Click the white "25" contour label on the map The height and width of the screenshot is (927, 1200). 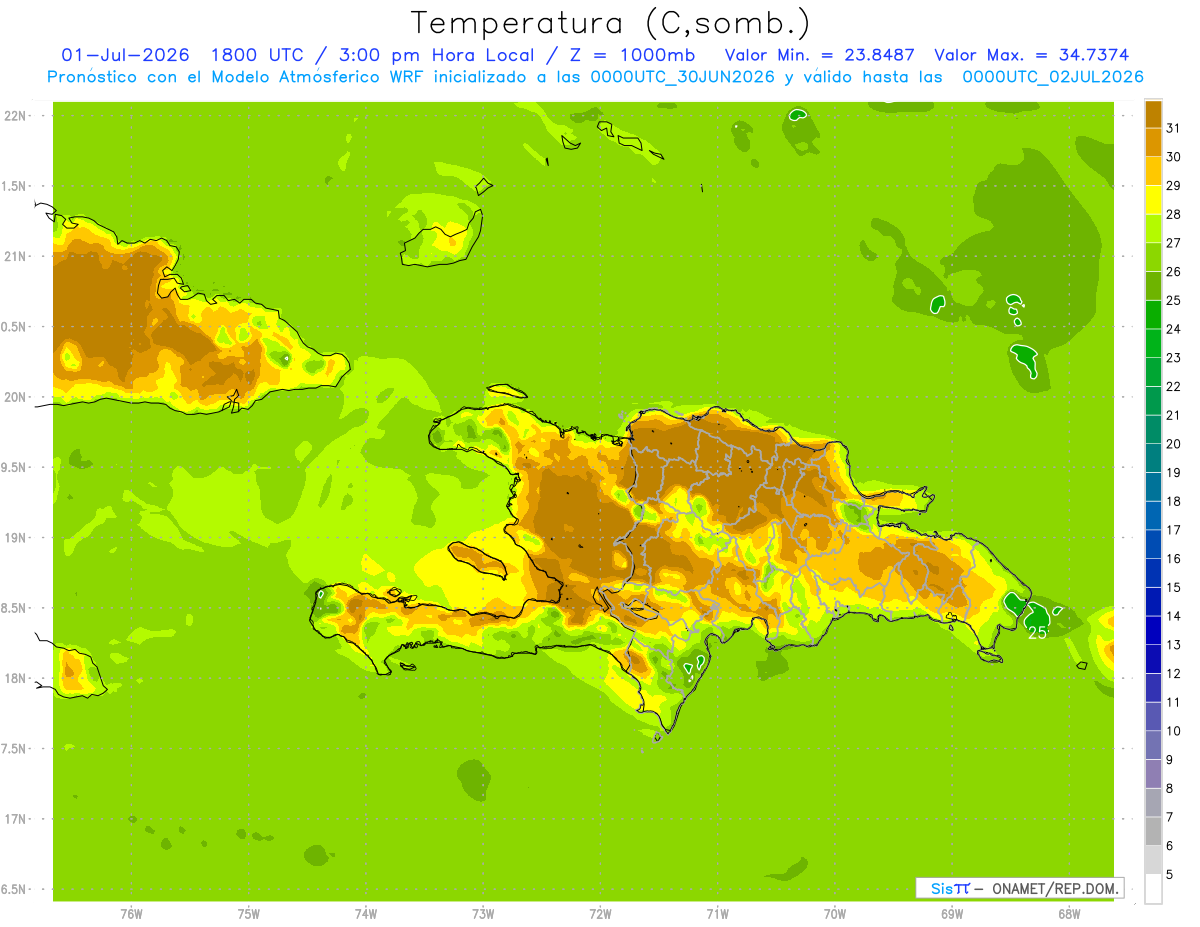click(x=1037, y=633)
